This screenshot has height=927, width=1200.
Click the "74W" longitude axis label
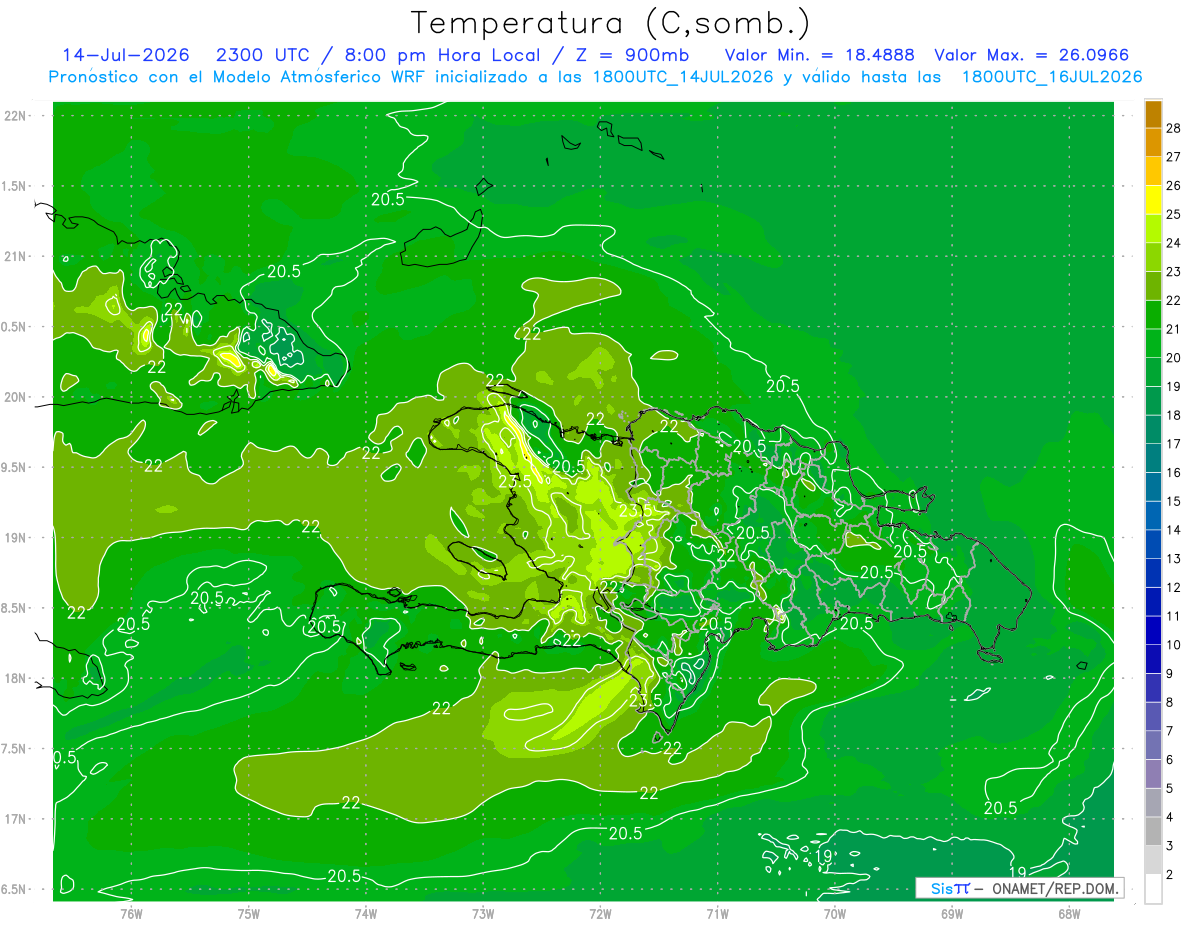366,912
